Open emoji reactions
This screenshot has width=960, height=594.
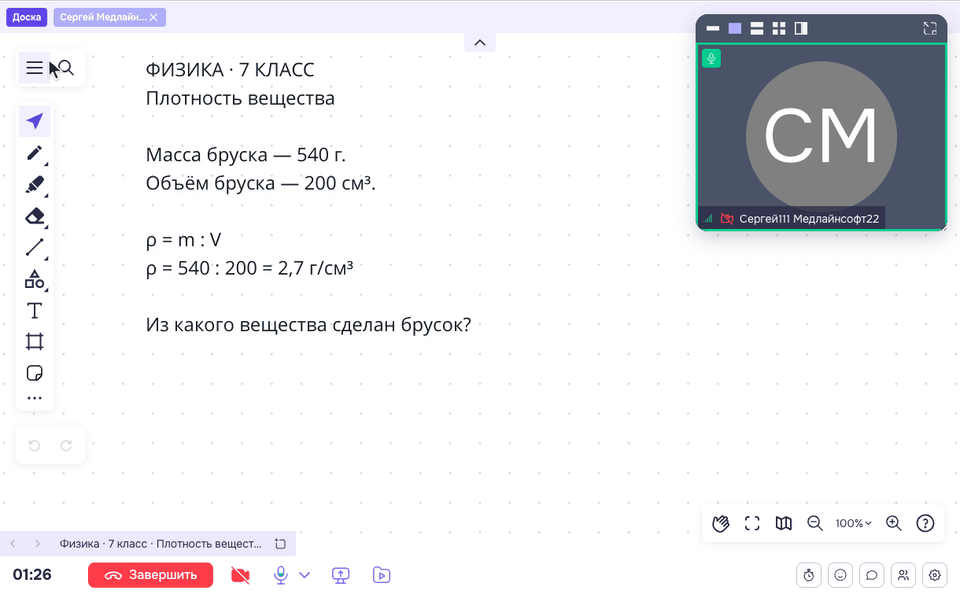coord(841,576)
